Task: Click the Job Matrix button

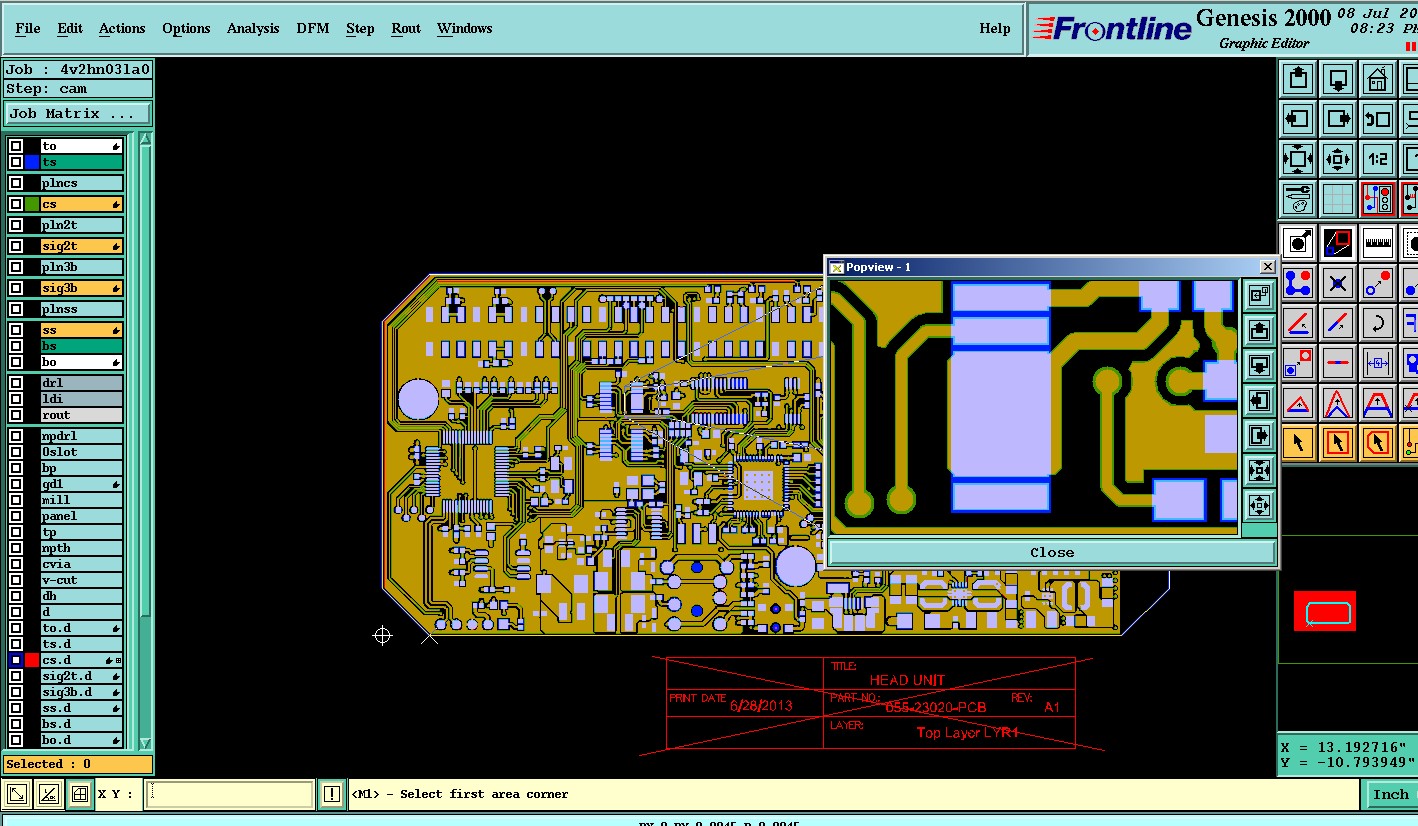Action: [78, 113]
